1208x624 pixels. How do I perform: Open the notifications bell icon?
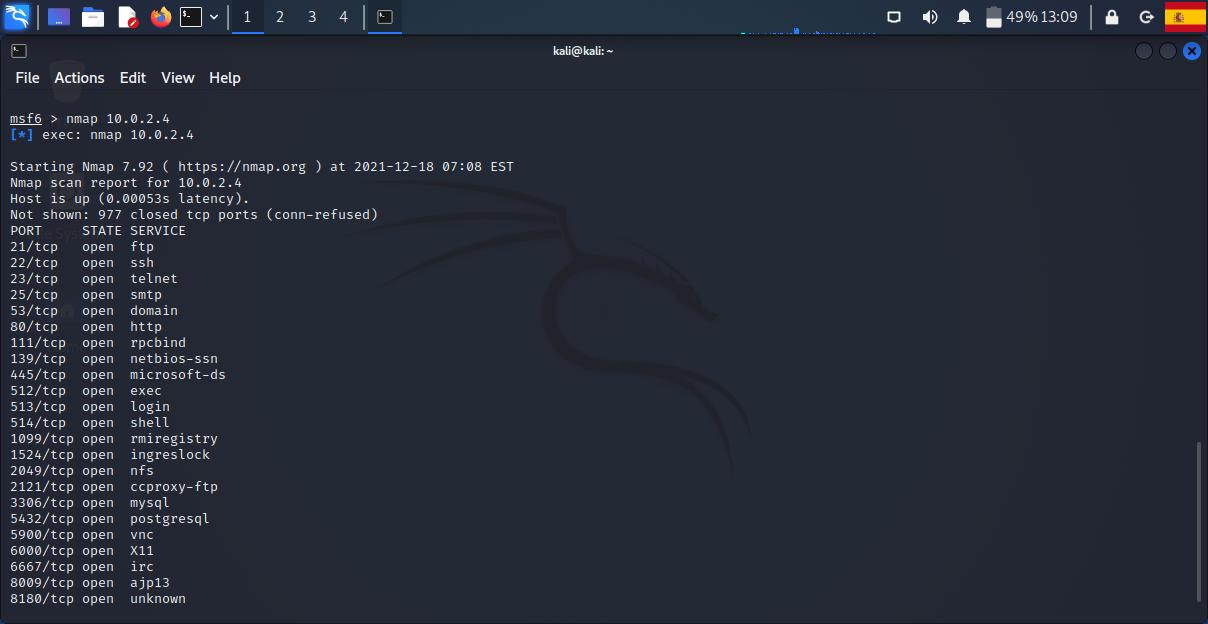click(964, 17)
